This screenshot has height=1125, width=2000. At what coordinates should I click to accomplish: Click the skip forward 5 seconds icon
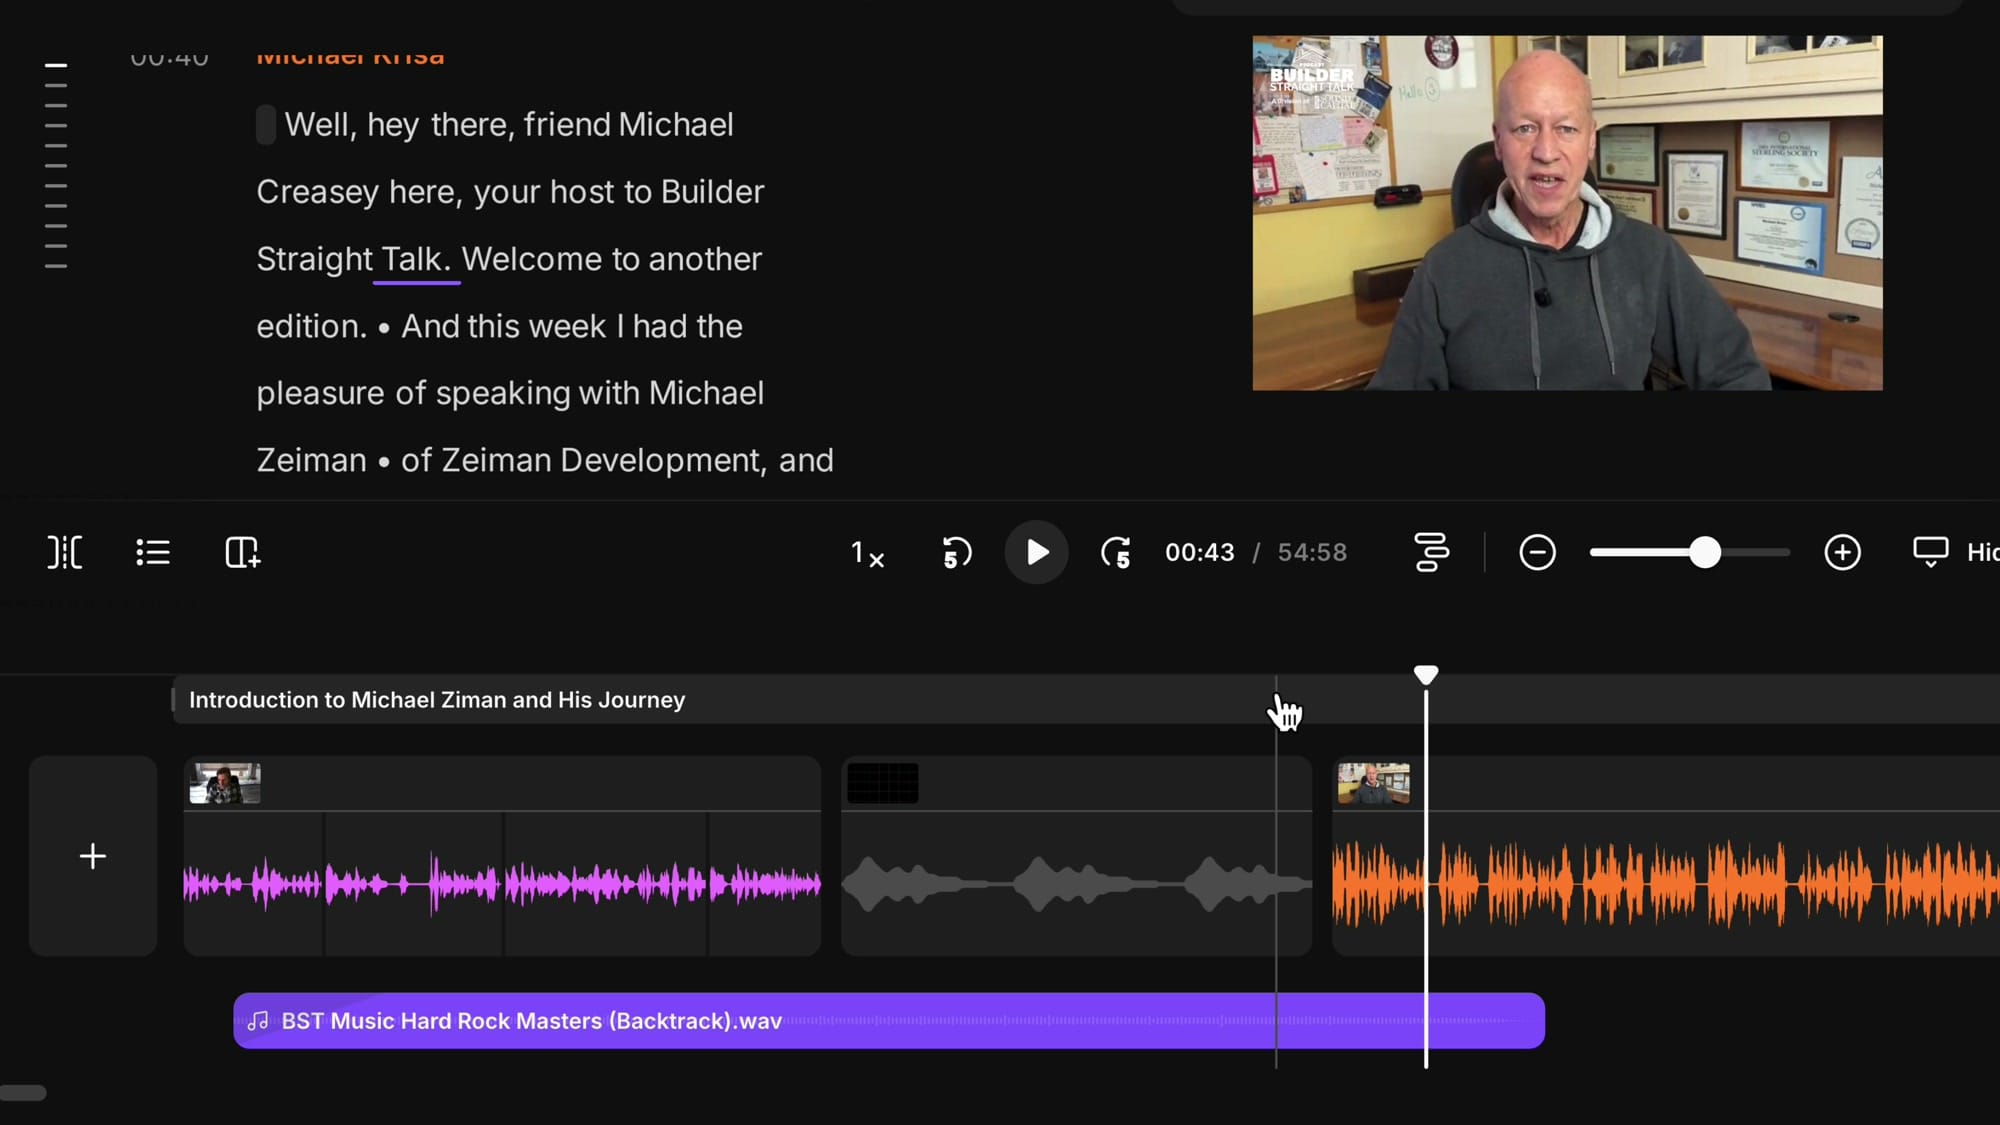point(1117,552)
